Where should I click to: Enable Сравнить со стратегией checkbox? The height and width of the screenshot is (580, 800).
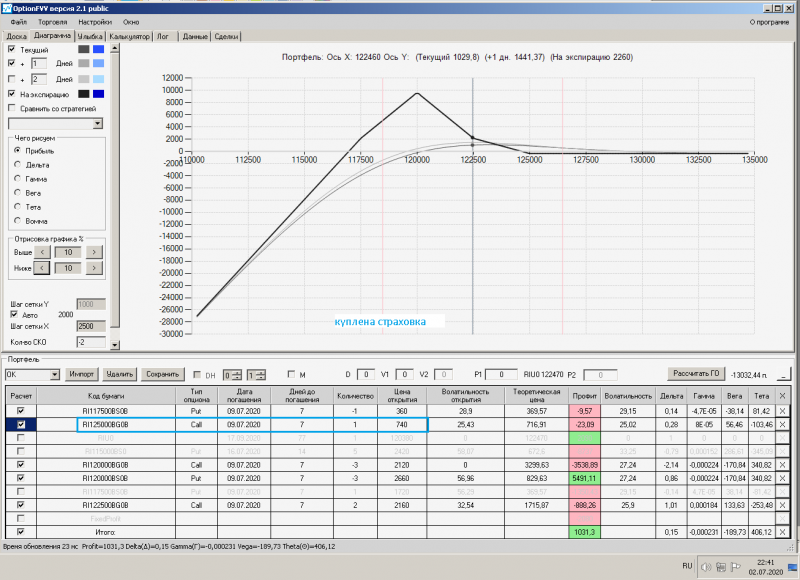(x=12, y=108)
